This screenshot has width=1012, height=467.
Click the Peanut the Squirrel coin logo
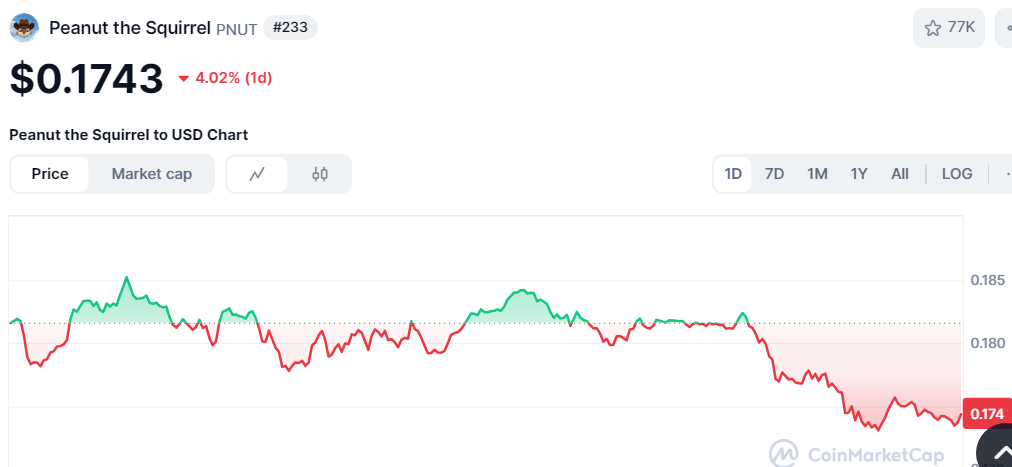tap(24, 28)
